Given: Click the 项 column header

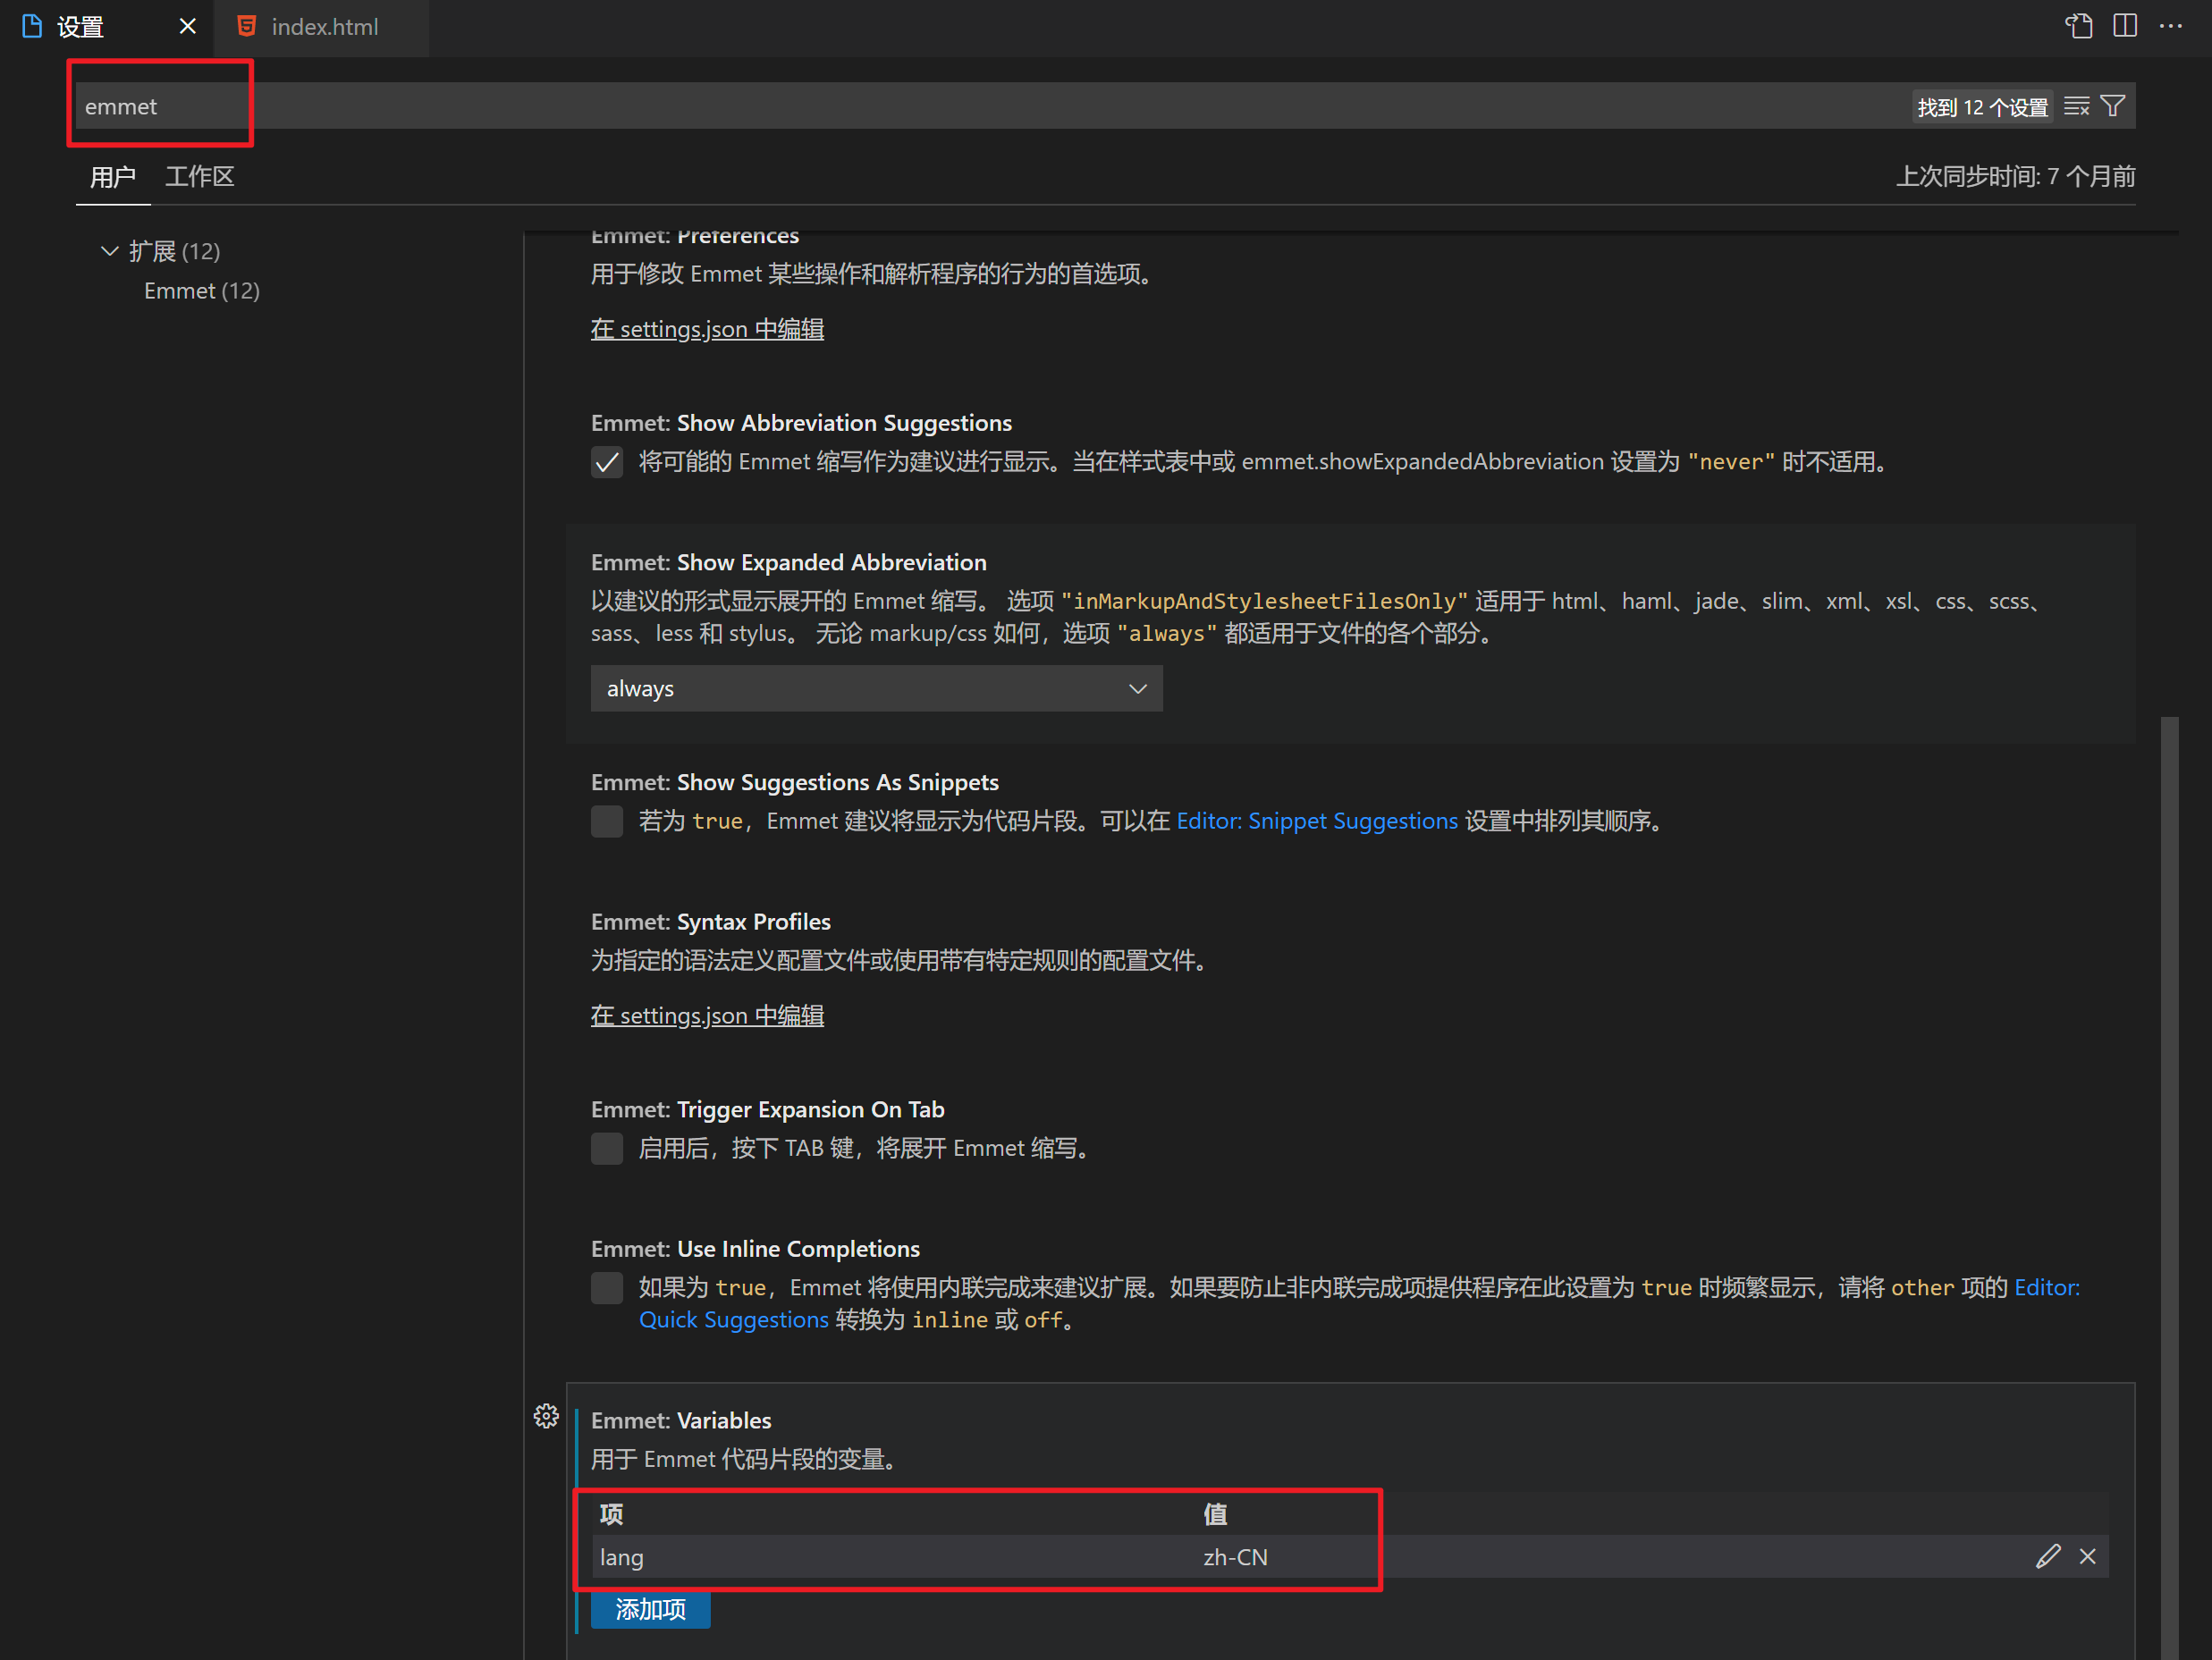Looking at the screenshot, I should 611,1513.
